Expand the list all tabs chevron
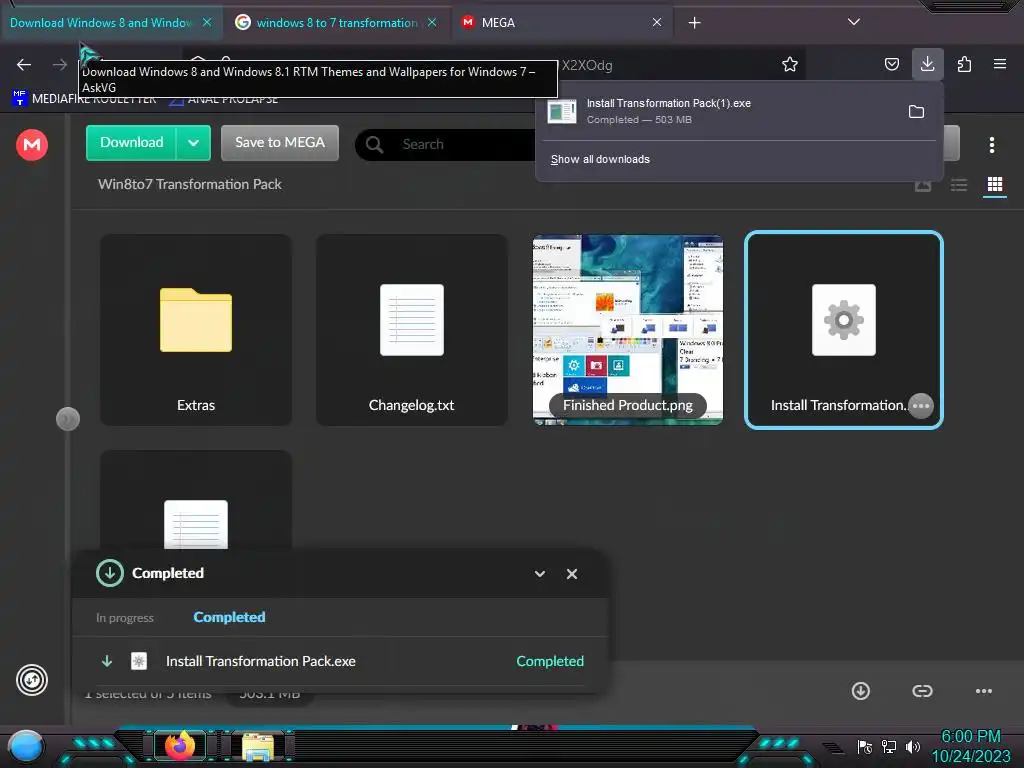The width and height of the screenshot is (1024, 768). [854, 22]
